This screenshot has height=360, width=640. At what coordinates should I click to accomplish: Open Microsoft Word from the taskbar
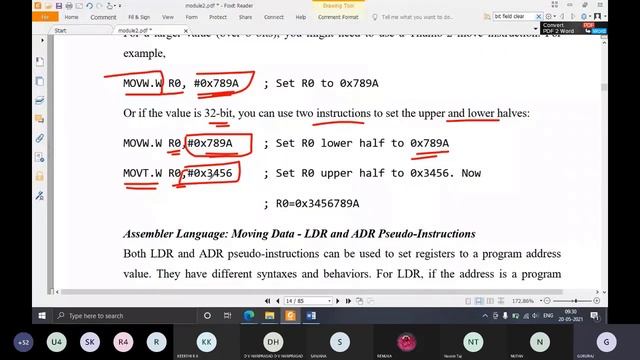coord(311,316)
